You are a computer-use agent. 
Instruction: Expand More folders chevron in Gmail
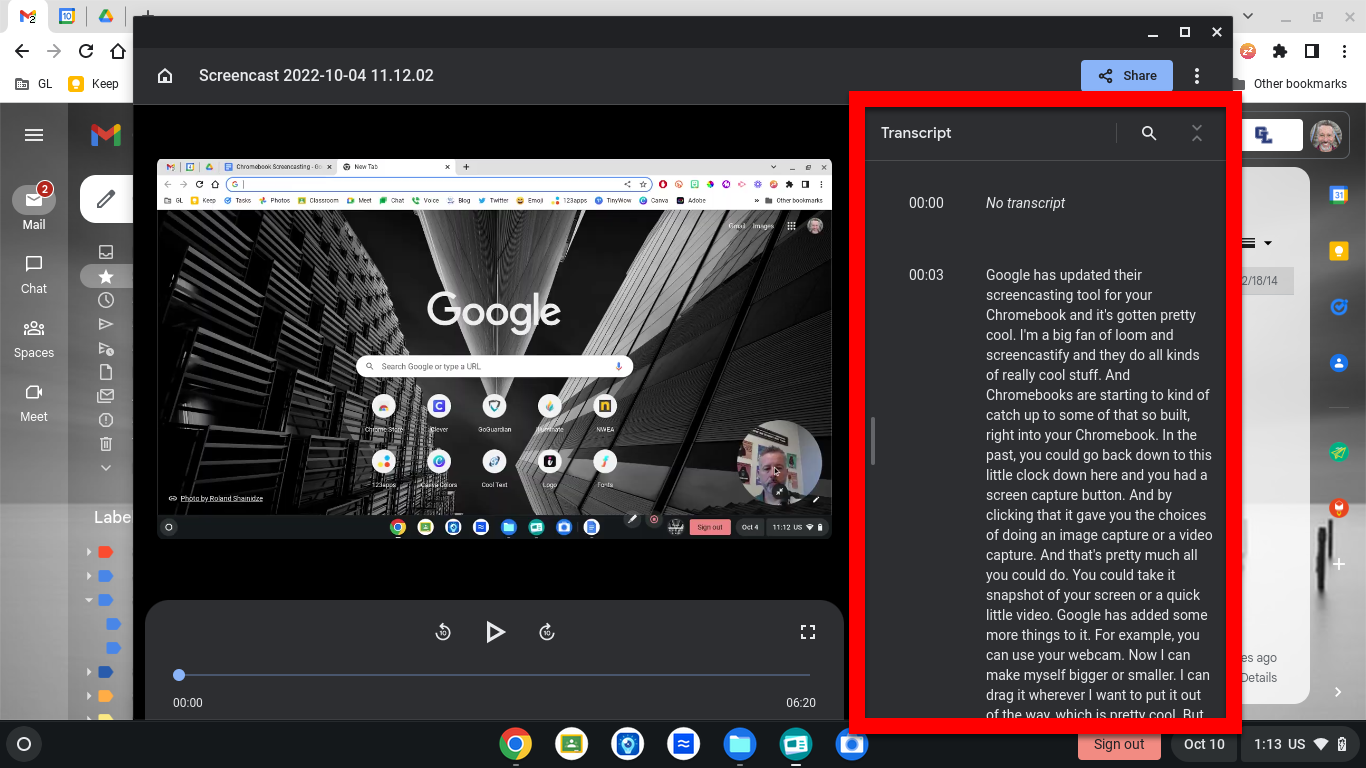106,467
